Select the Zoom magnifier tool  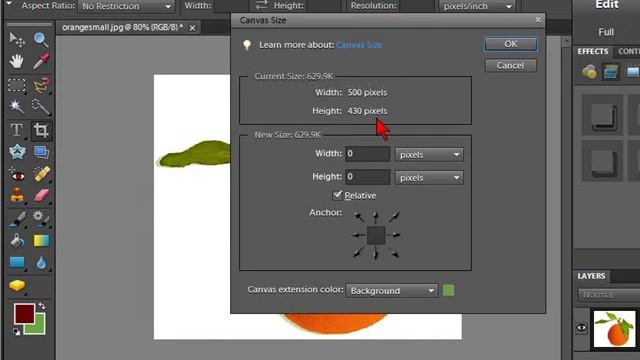click(x=41, y=40)
